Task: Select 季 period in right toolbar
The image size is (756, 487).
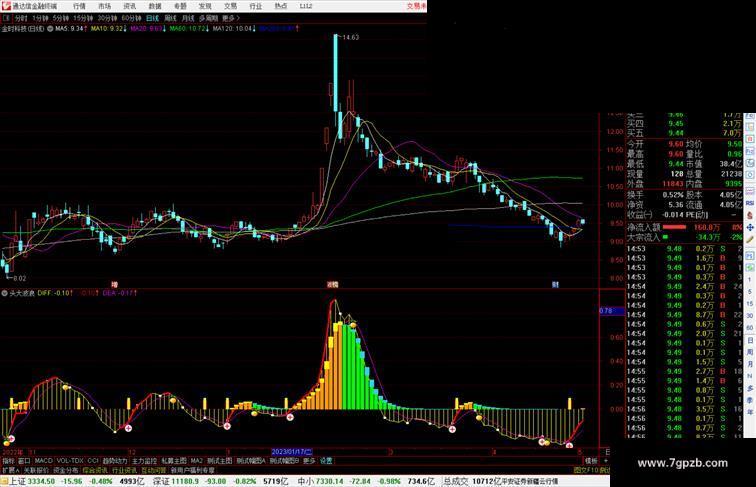Action: pos(750,400)
